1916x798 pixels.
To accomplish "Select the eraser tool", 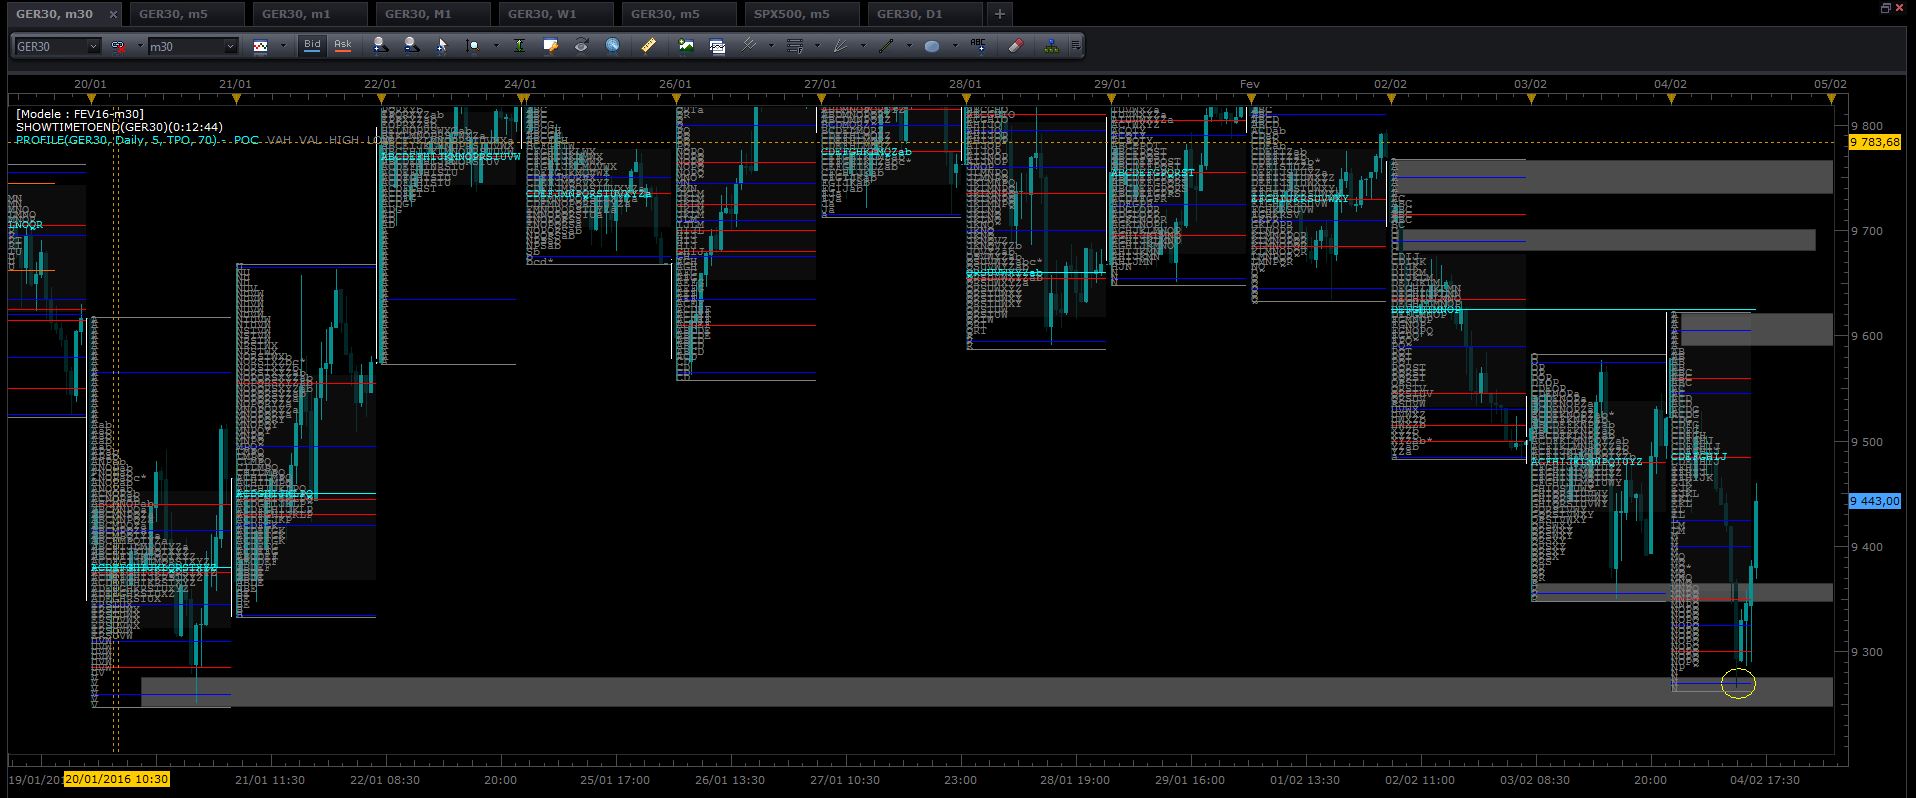I will (x=1015, y=45).
